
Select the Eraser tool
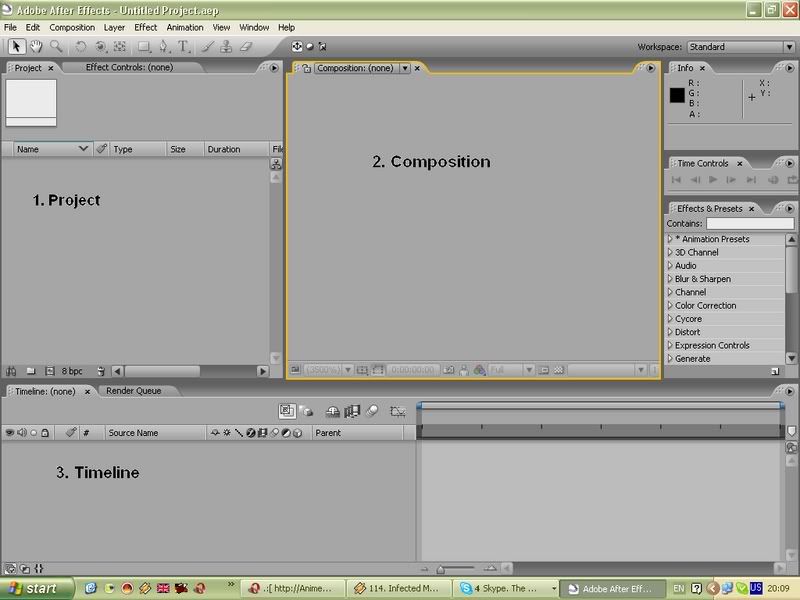(x=246, y=47)
